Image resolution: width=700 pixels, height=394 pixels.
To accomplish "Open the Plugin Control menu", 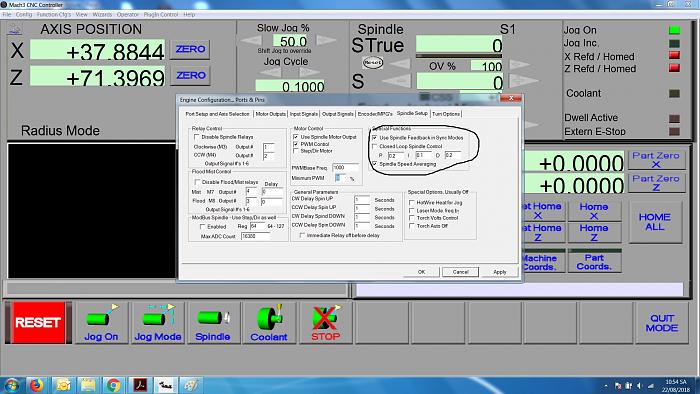I will coord(161,15).
